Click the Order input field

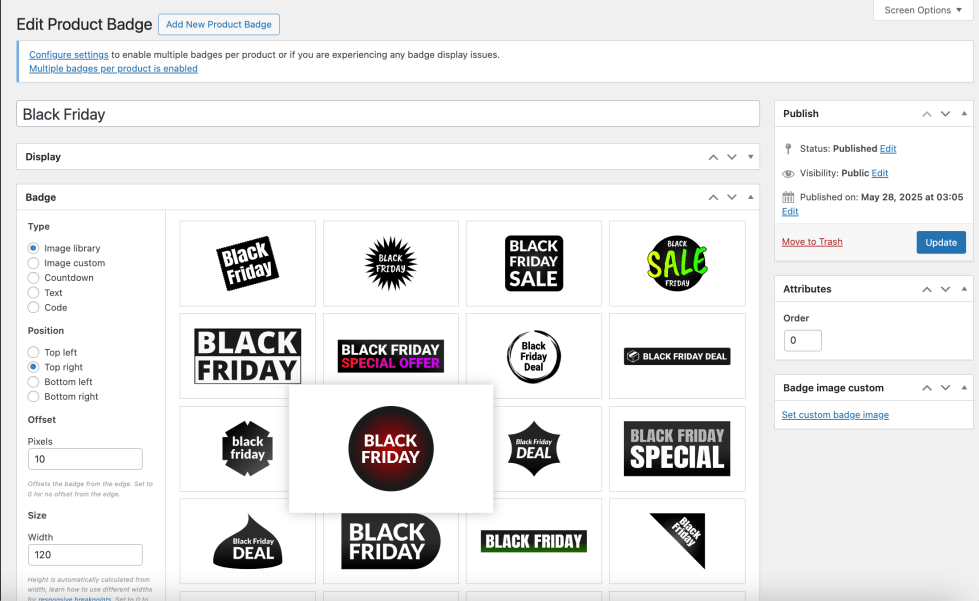(x=802, y=340)
